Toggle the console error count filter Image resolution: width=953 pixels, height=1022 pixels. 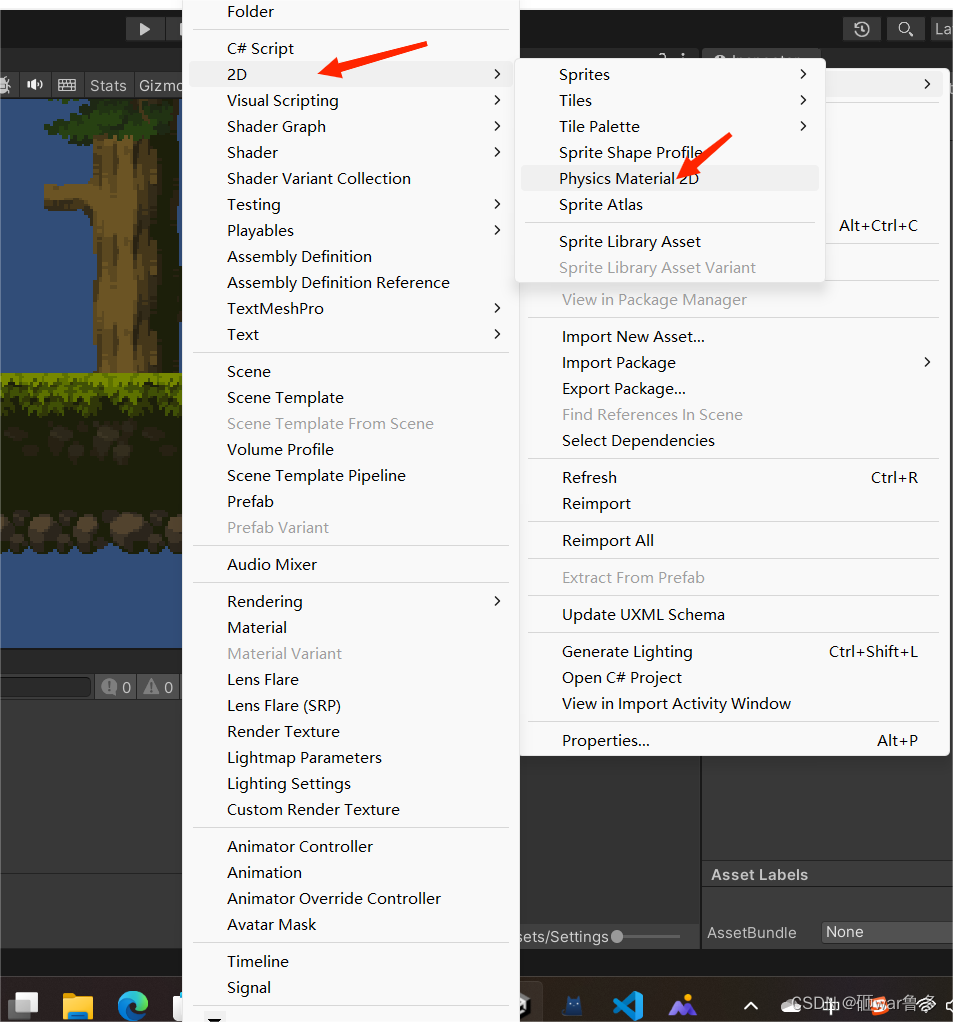pos(116,687)
